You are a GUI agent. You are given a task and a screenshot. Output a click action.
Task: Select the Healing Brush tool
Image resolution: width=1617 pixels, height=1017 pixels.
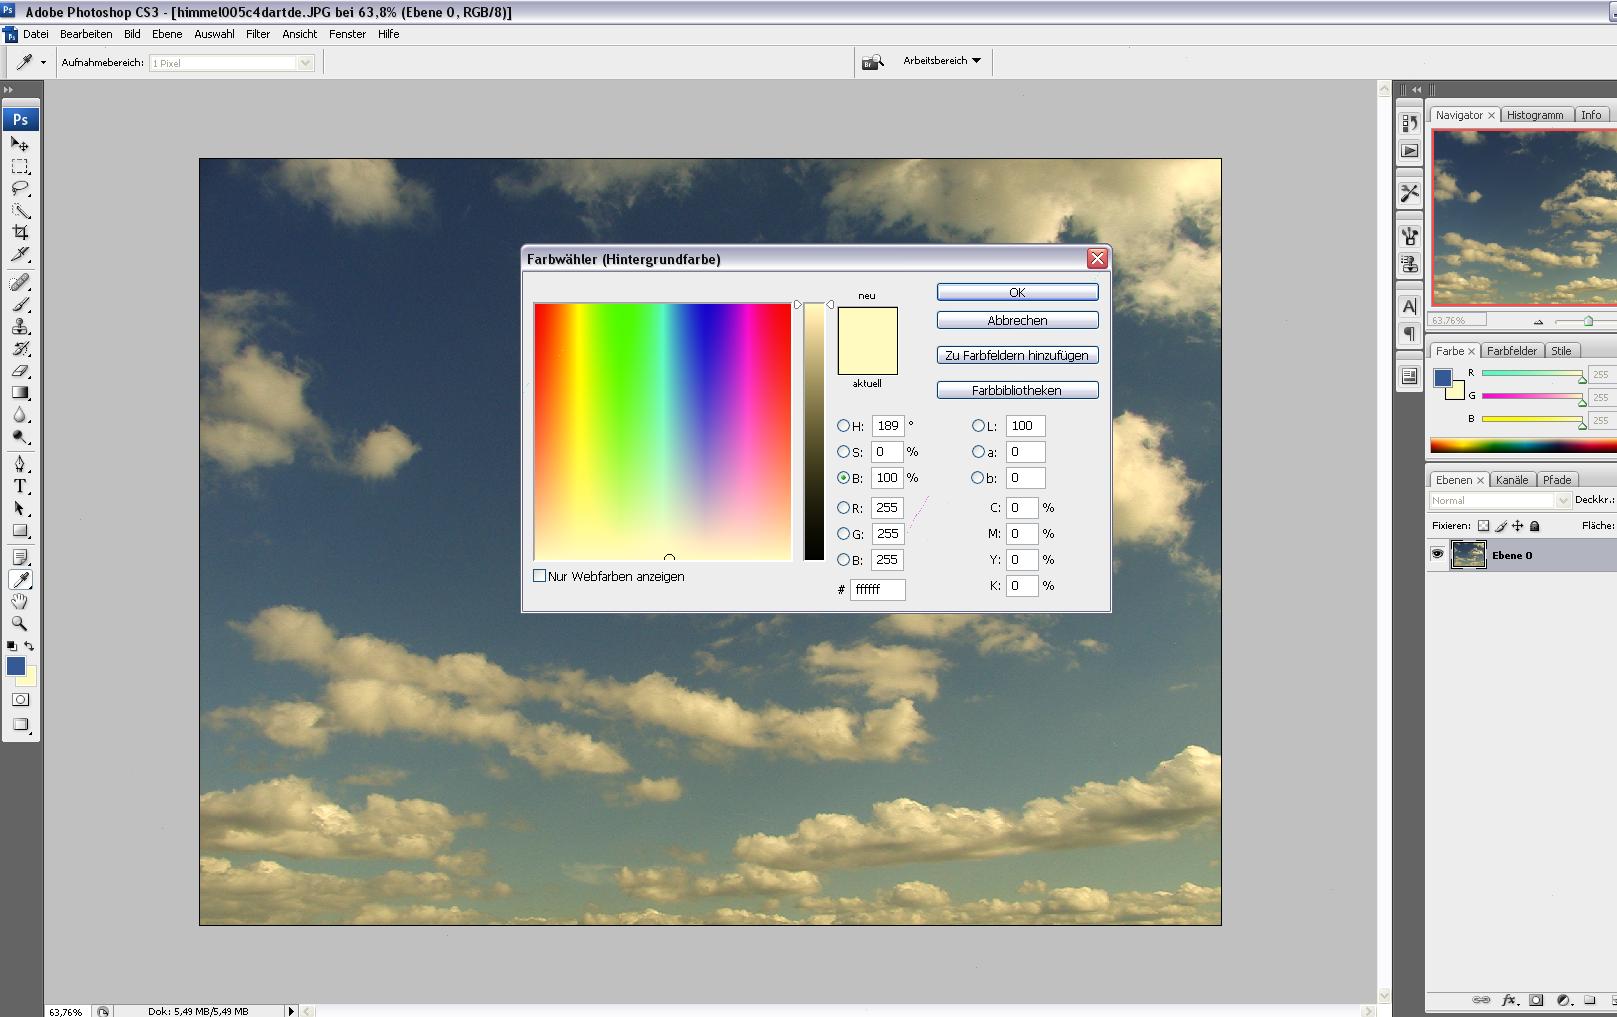pyautogui.click(x=20, y=282)
